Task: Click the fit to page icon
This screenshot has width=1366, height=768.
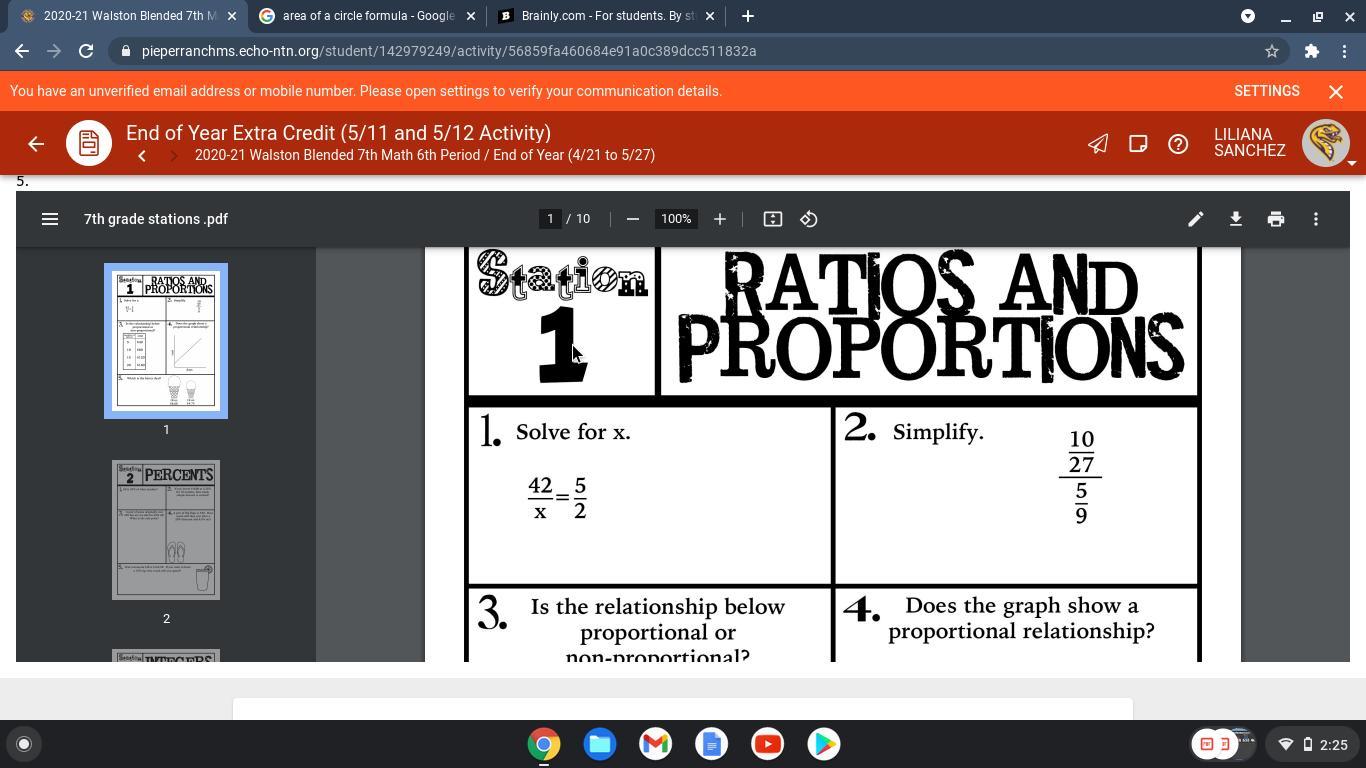Action: pos(772,219)
